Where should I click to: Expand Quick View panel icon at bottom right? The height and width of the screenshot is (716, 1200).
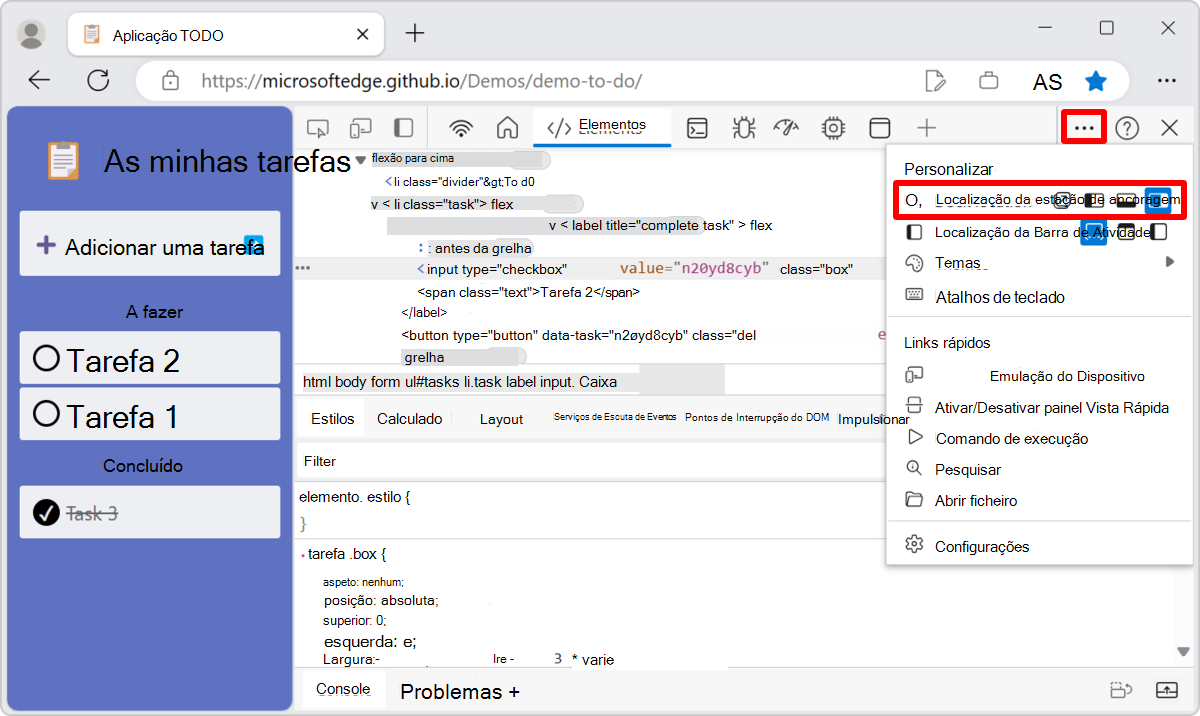coord(1166,690)
